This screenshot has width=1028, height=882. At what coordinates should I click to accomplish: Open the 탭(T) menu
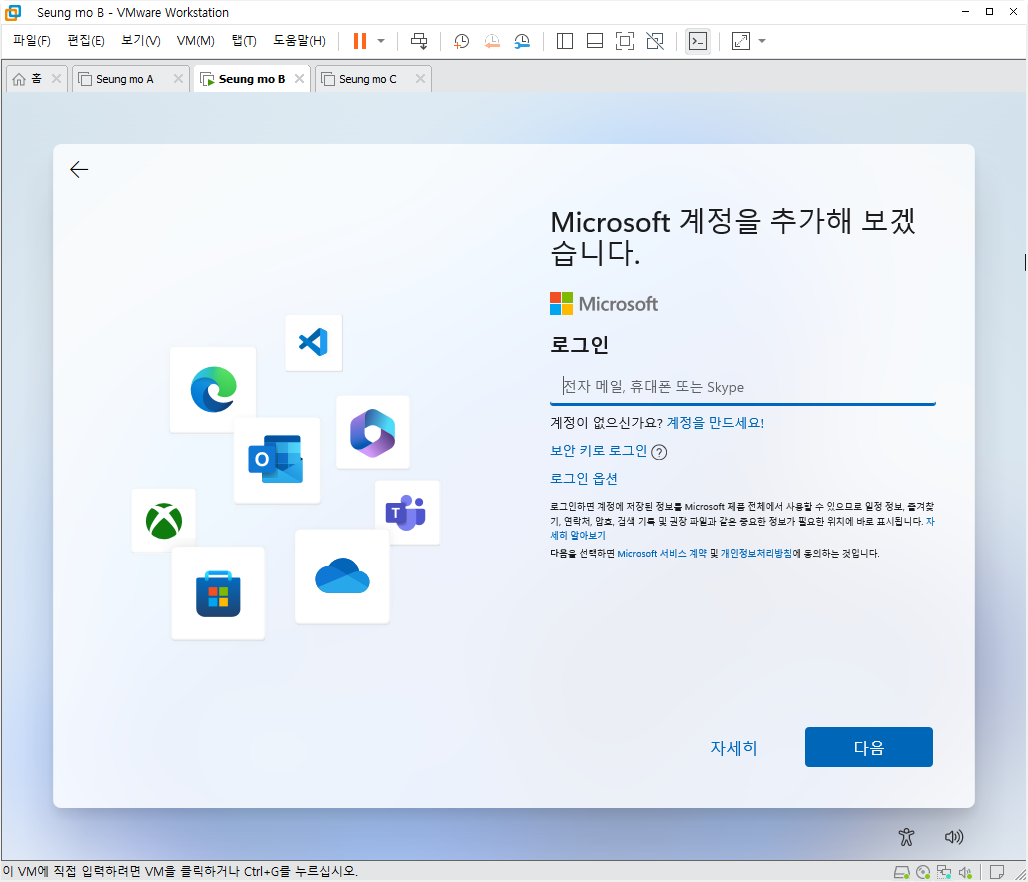click(244, 41)
